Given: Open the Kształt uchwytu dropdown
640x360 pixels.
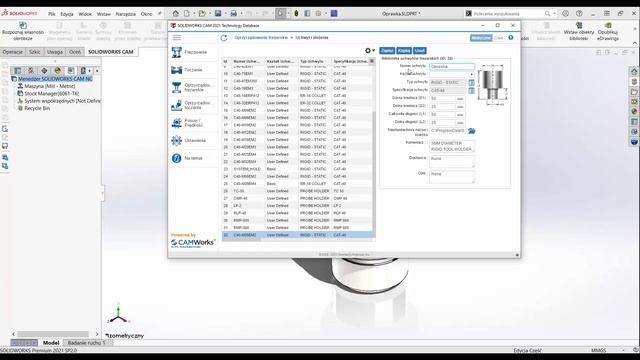Looking at the screenshot, I should [452, 74].
